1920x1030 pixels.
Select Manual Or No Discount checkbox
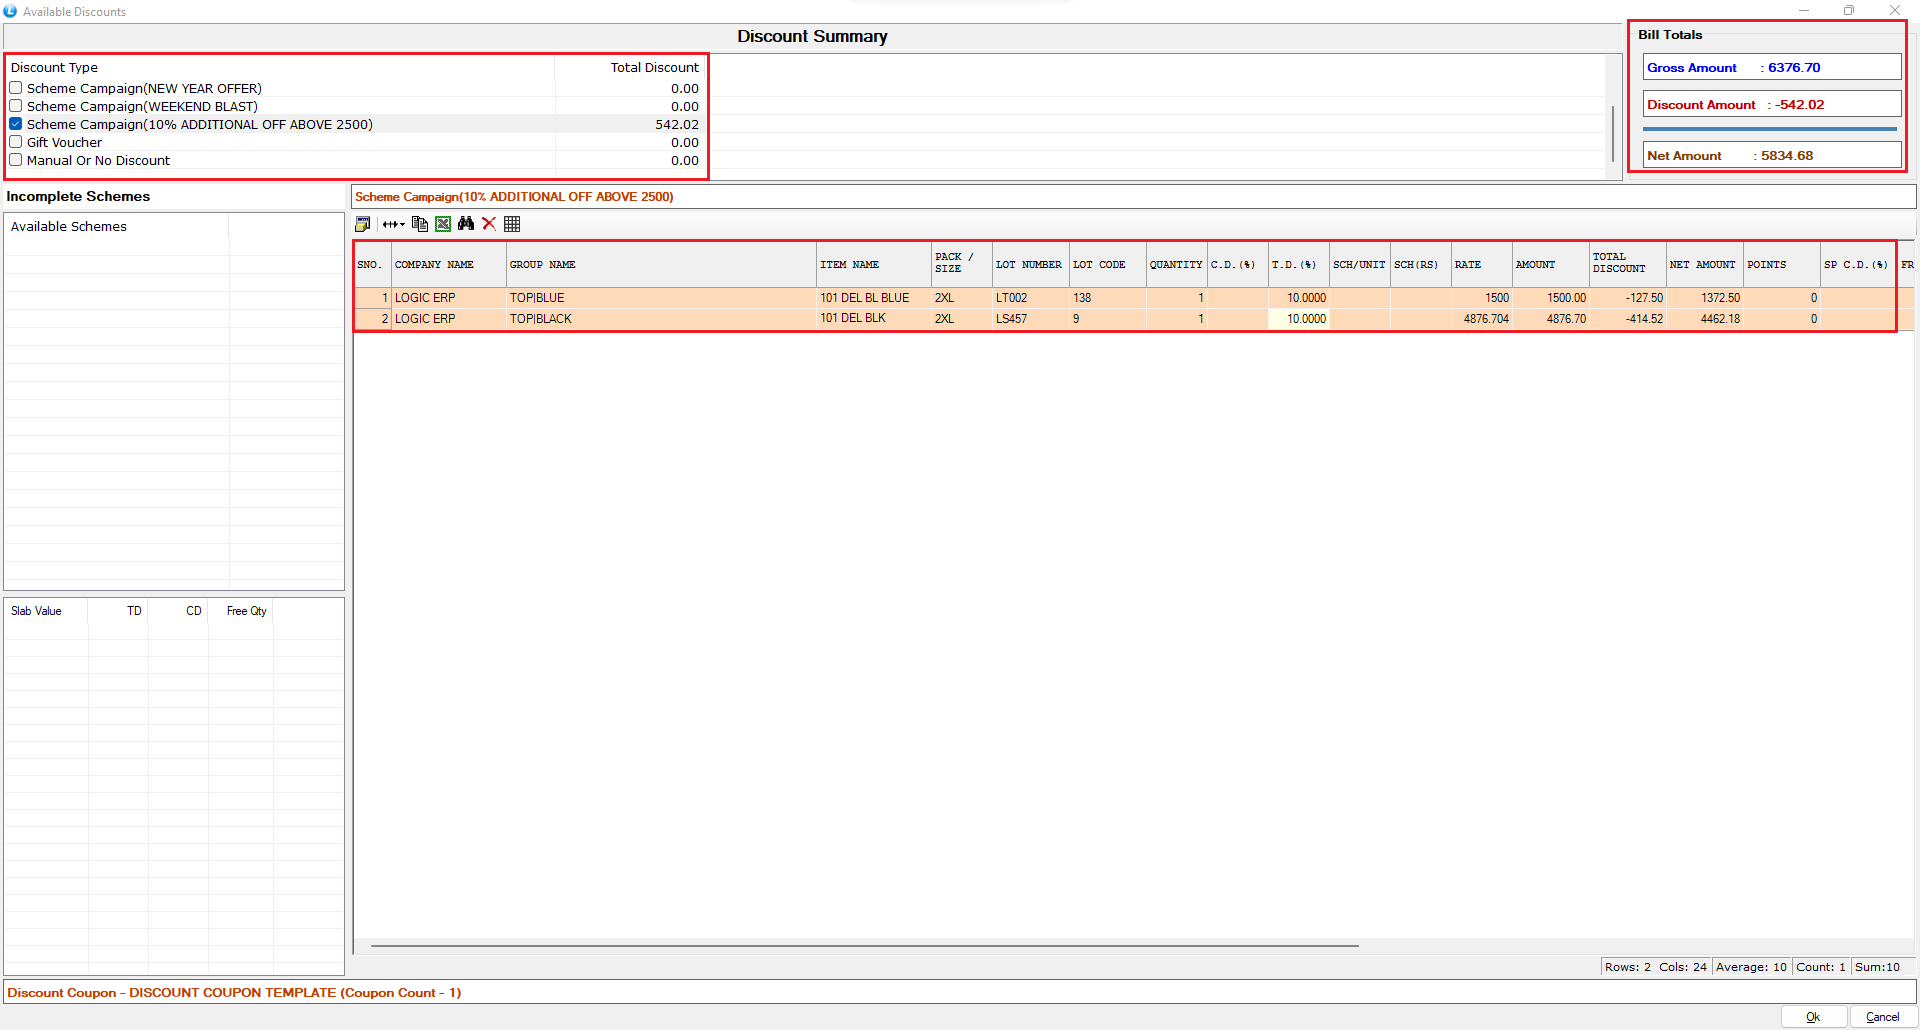[x=16, y=160]
